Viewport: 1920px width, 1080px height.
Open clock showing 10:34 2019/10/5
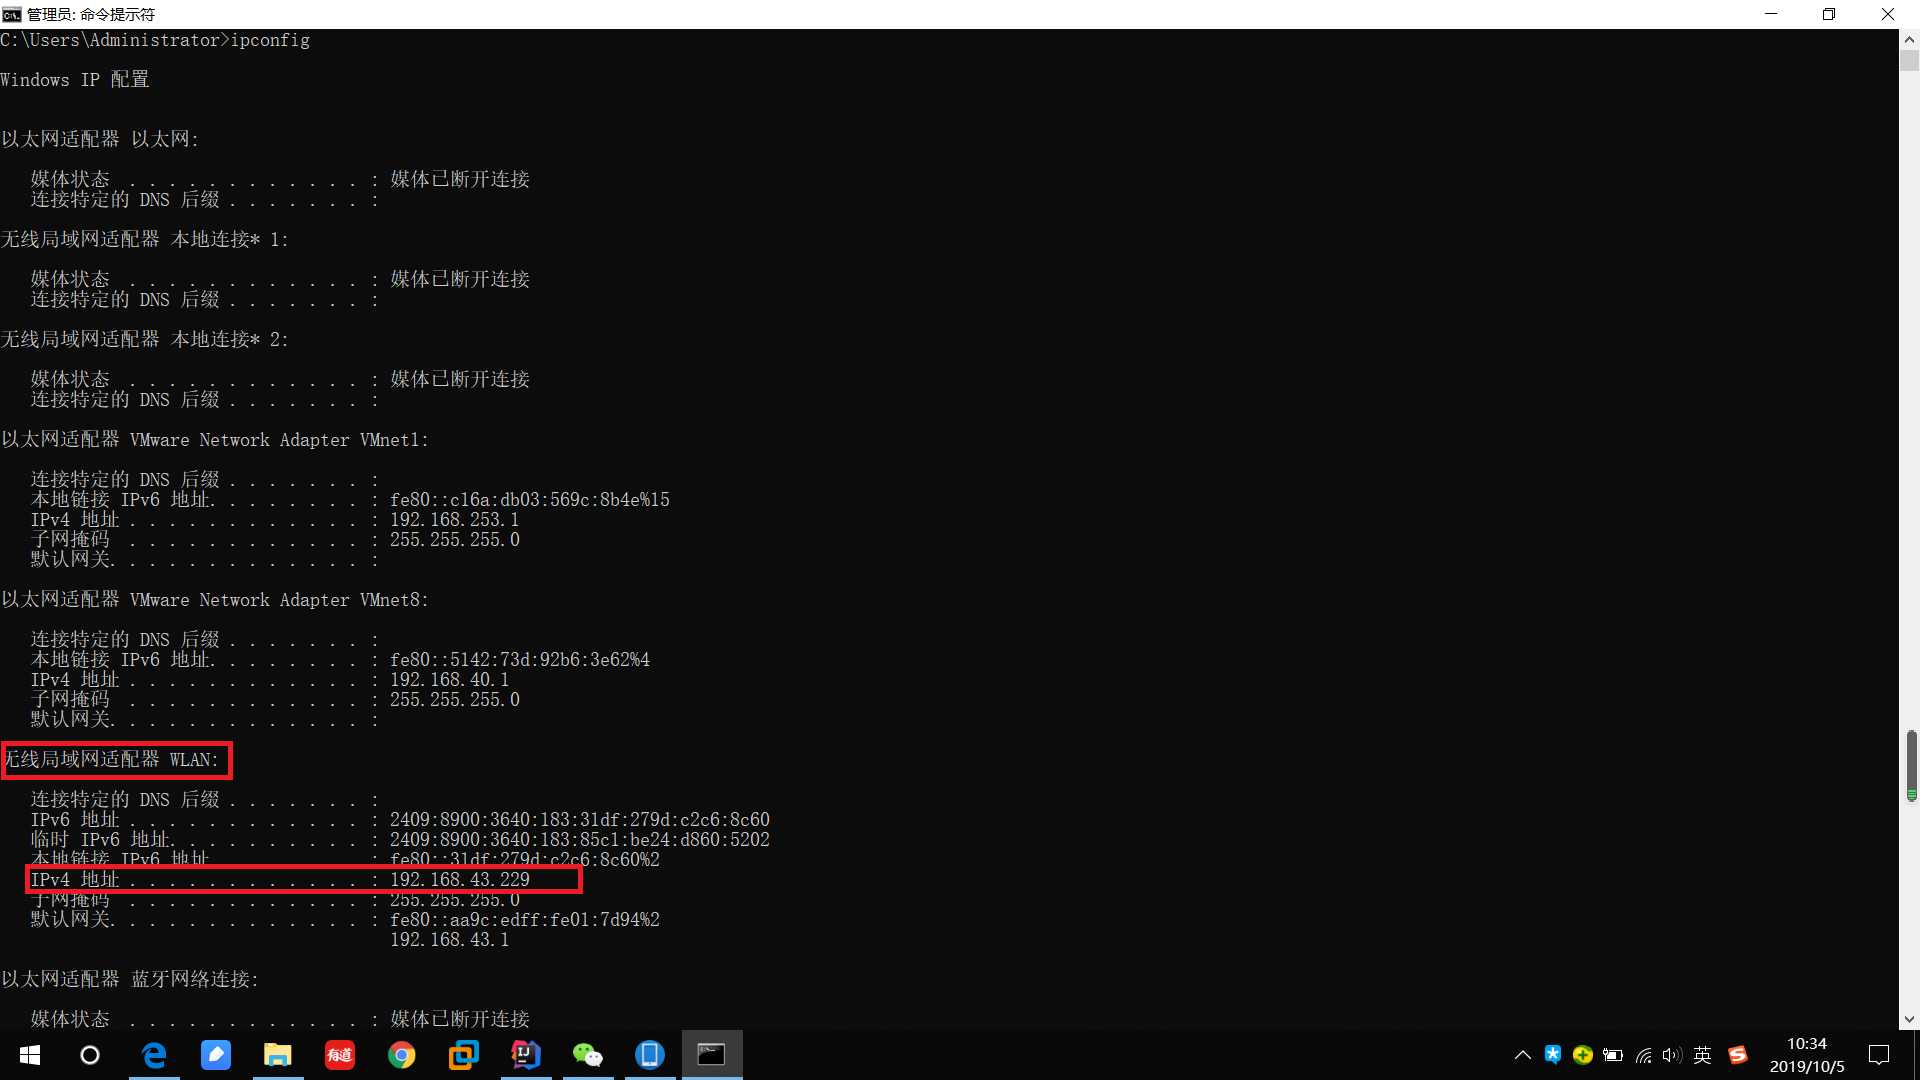pyautogui.click(x=1807, y=1055)
